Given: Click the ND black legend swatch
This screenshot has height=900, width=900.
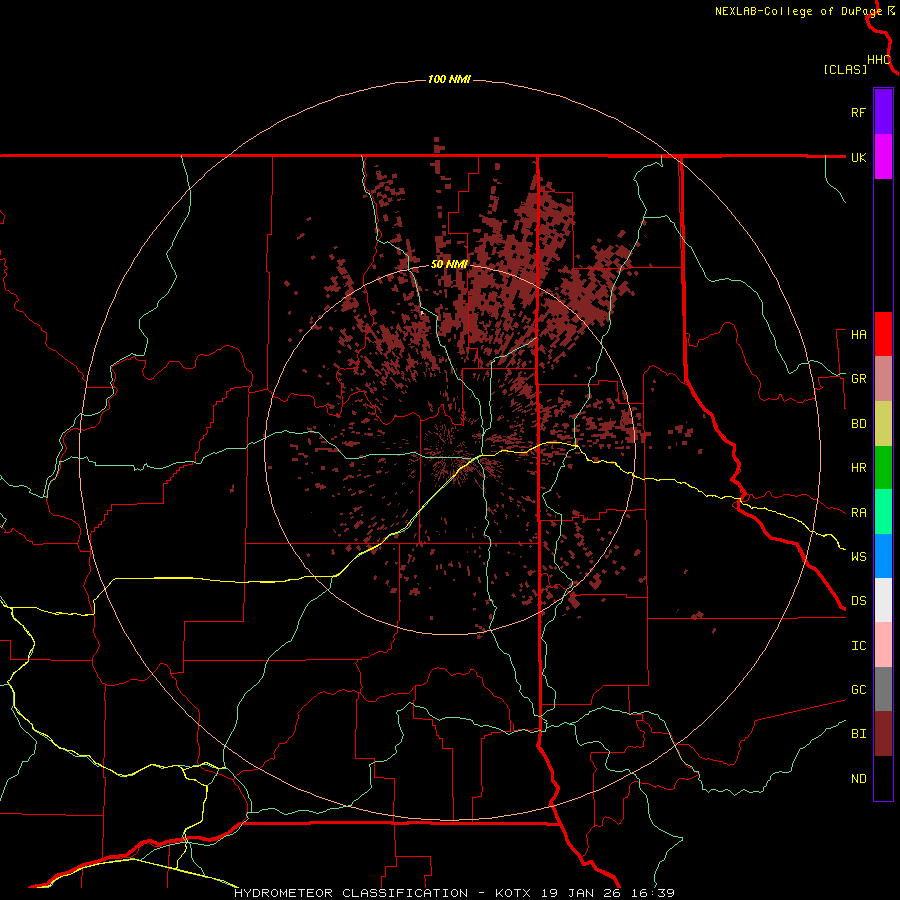Looking at the screenshot, I should click(883, 778).
